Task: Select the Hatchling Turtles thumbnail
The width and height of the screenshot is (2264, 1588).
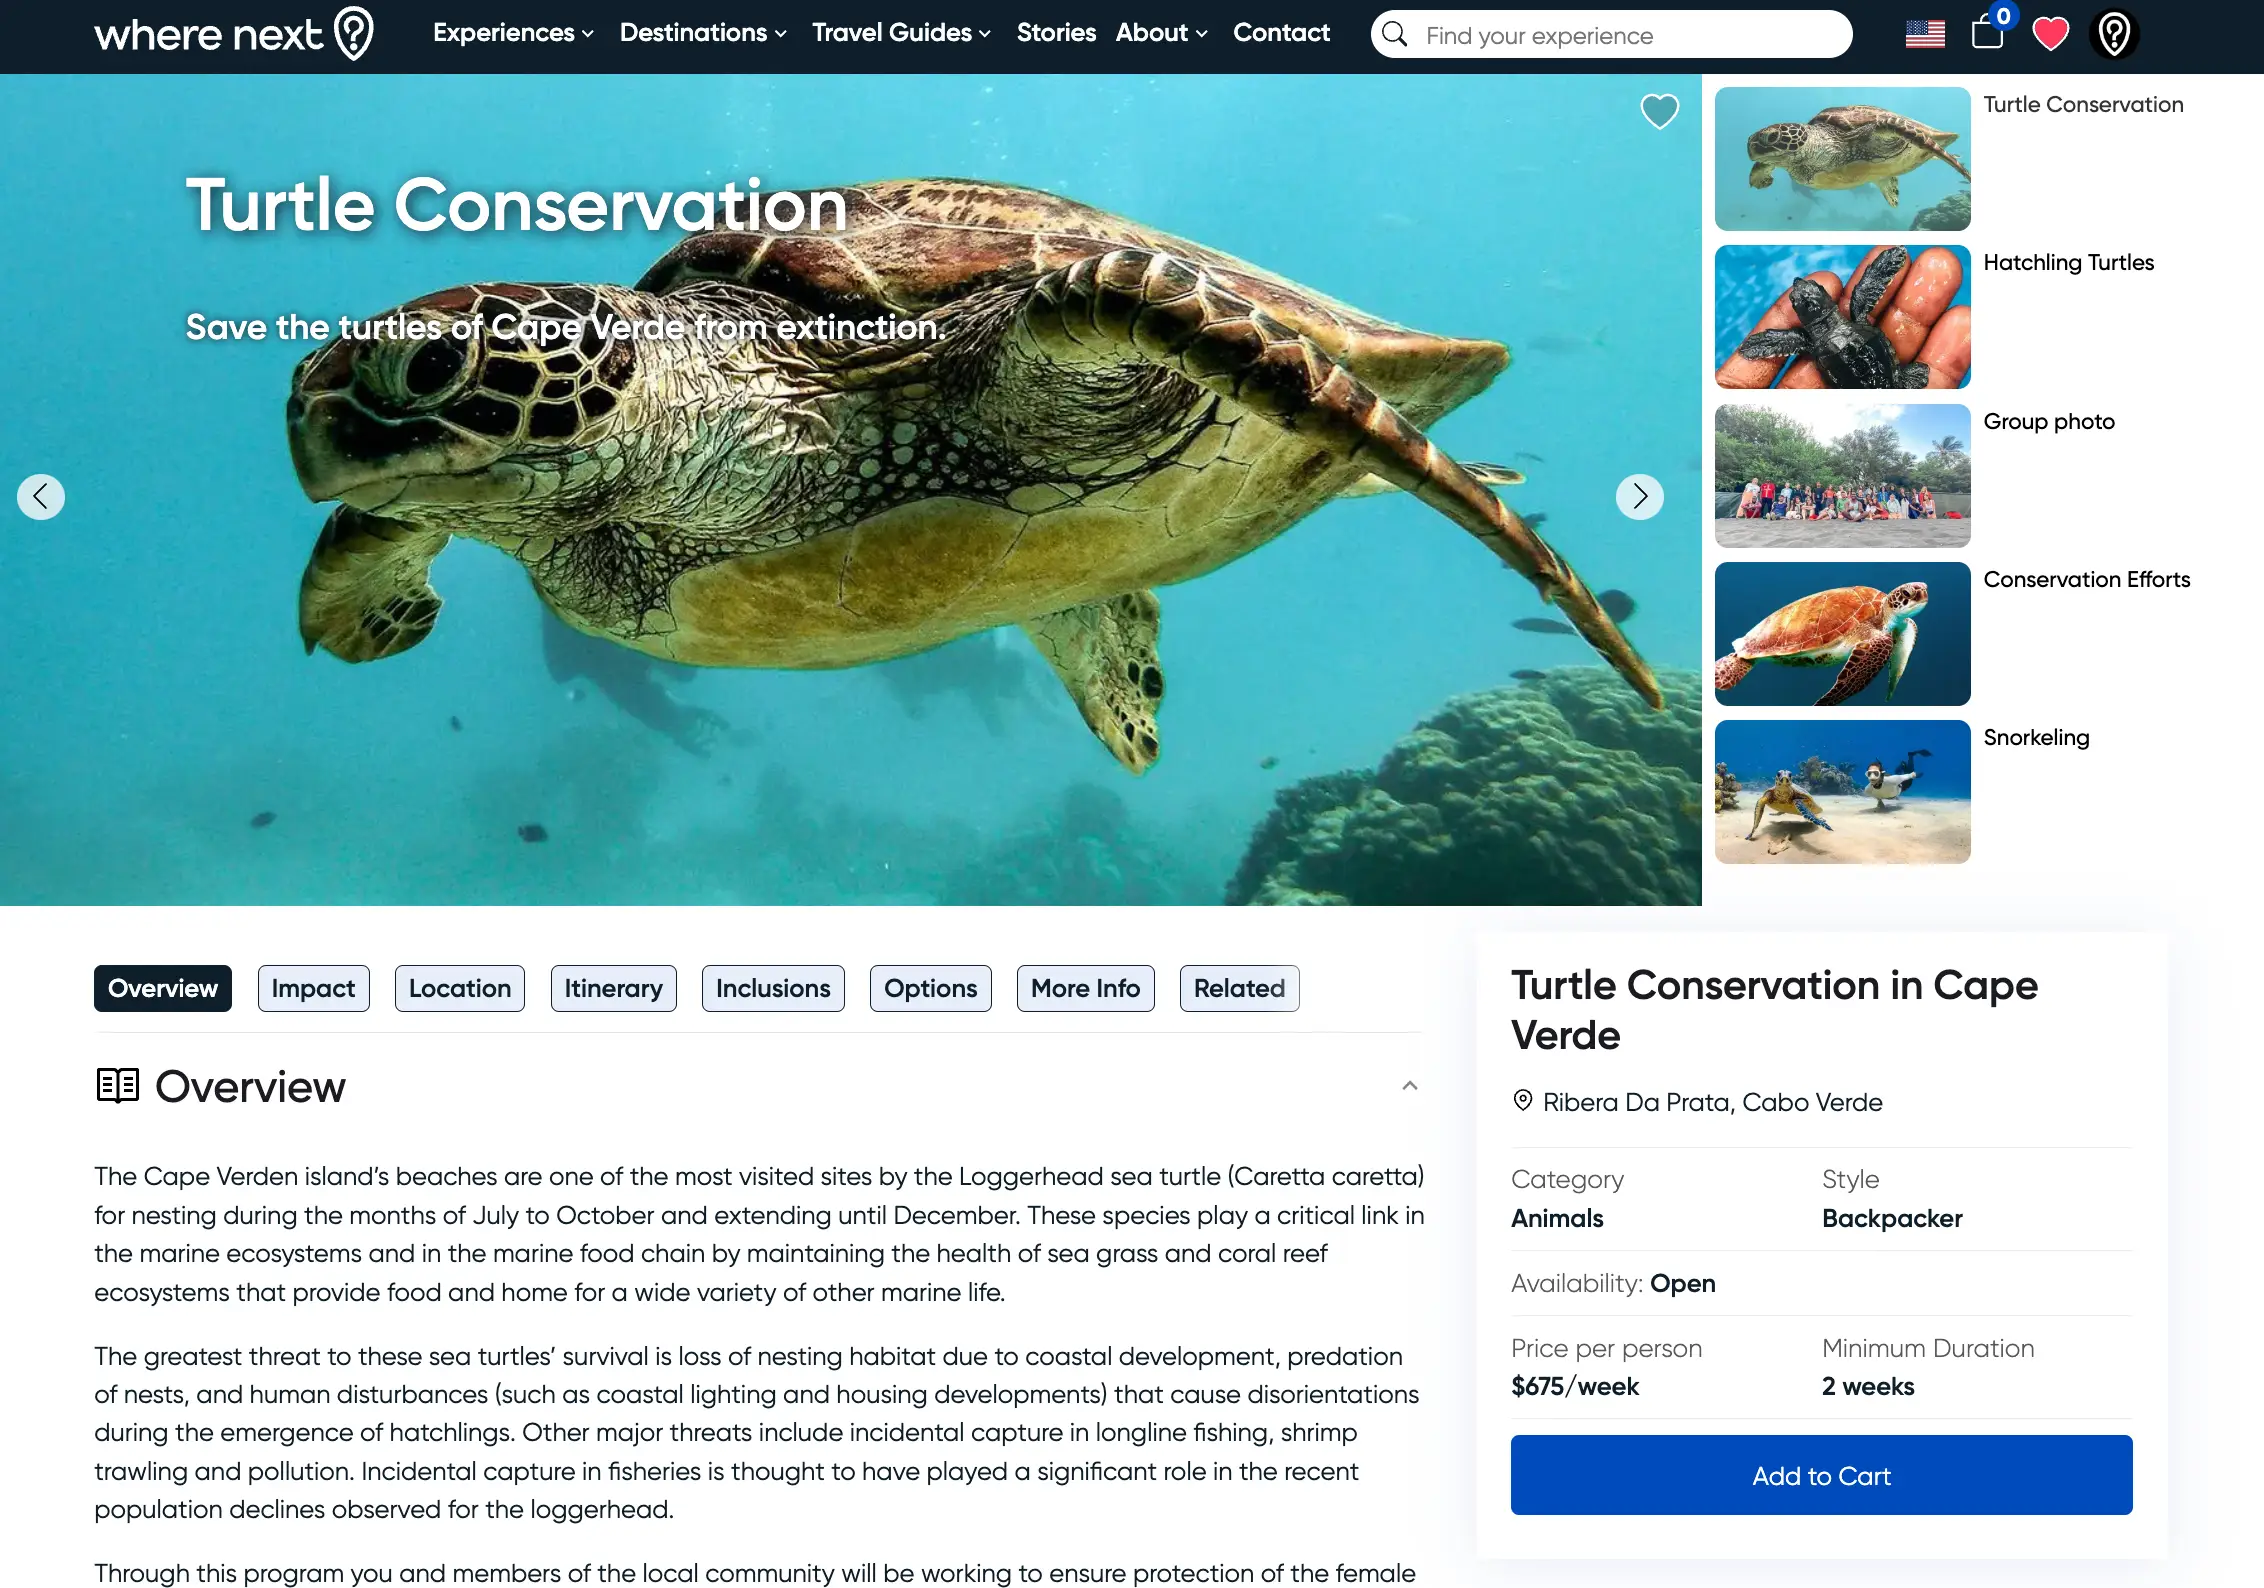Action: pos(1842,317)
